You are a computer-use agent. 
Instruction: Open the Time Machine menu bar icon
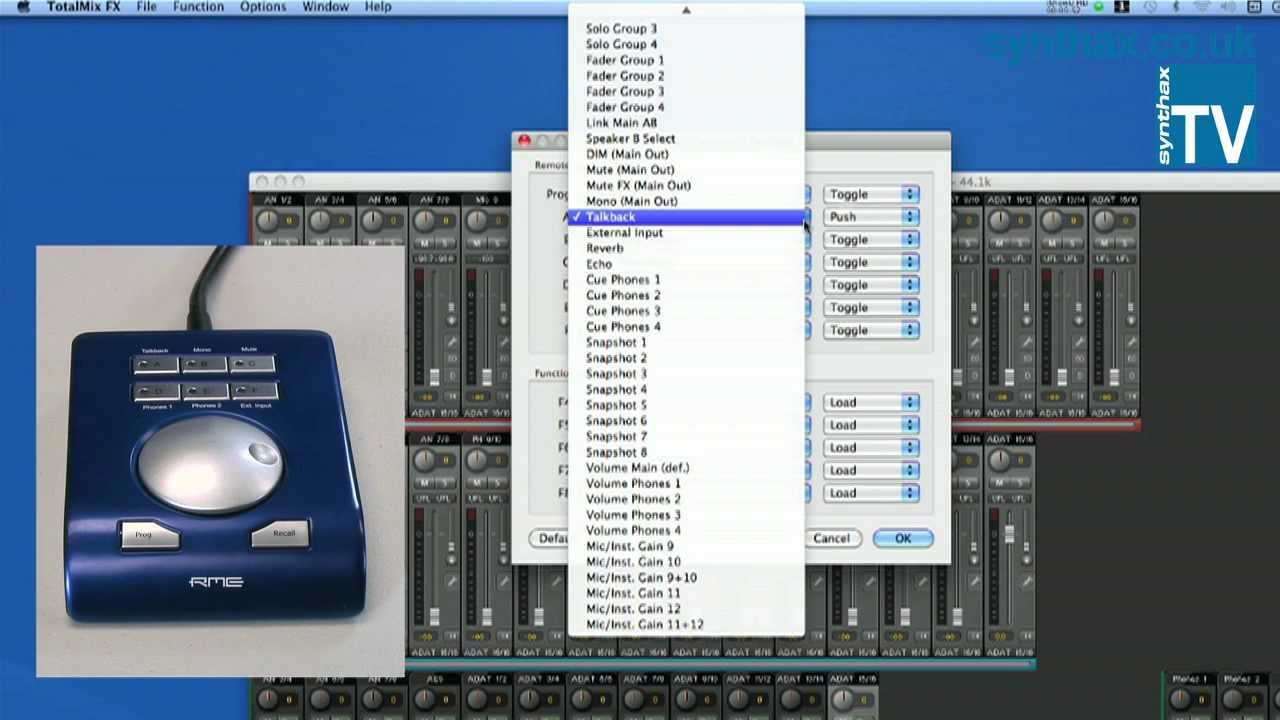click(1151, 7)
